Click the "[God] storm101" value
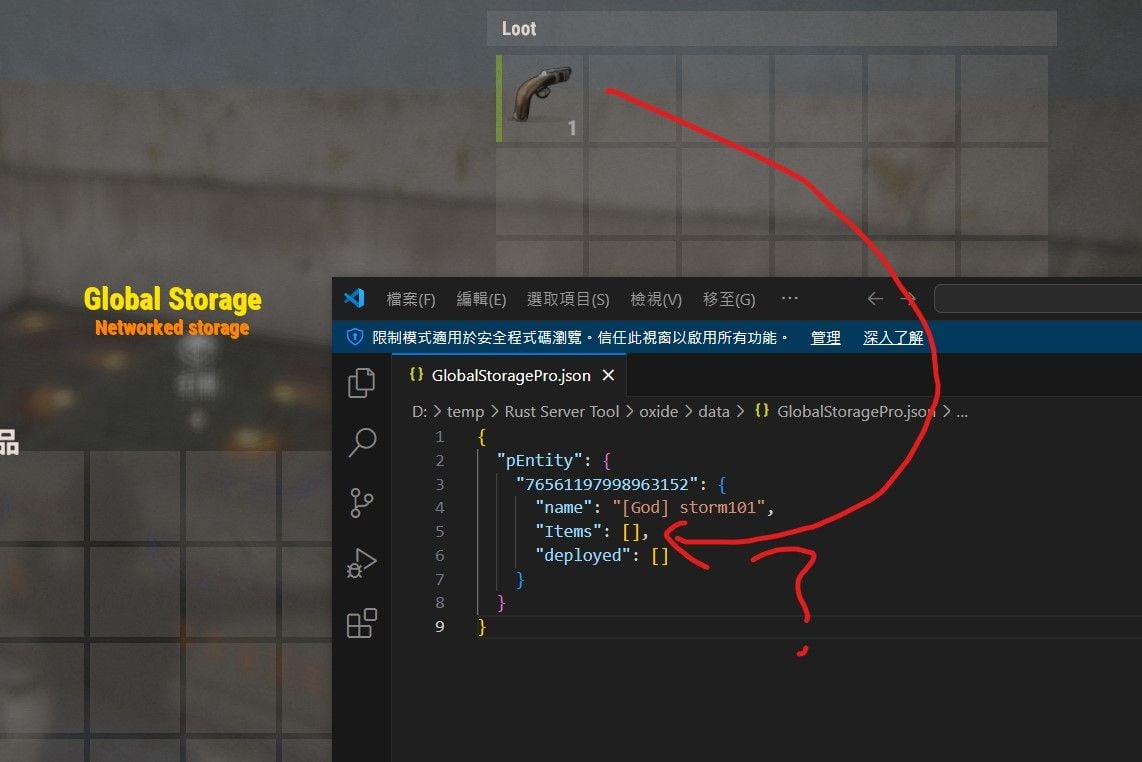1142x762 pixels. (688, 508)
